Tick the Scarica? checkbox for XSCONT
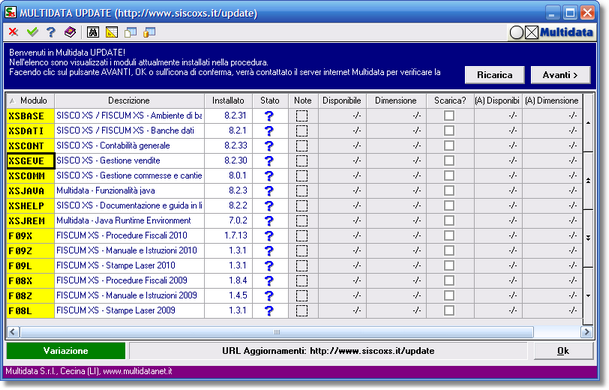Screen dimensions: 609x390 [x=449, y=145]
